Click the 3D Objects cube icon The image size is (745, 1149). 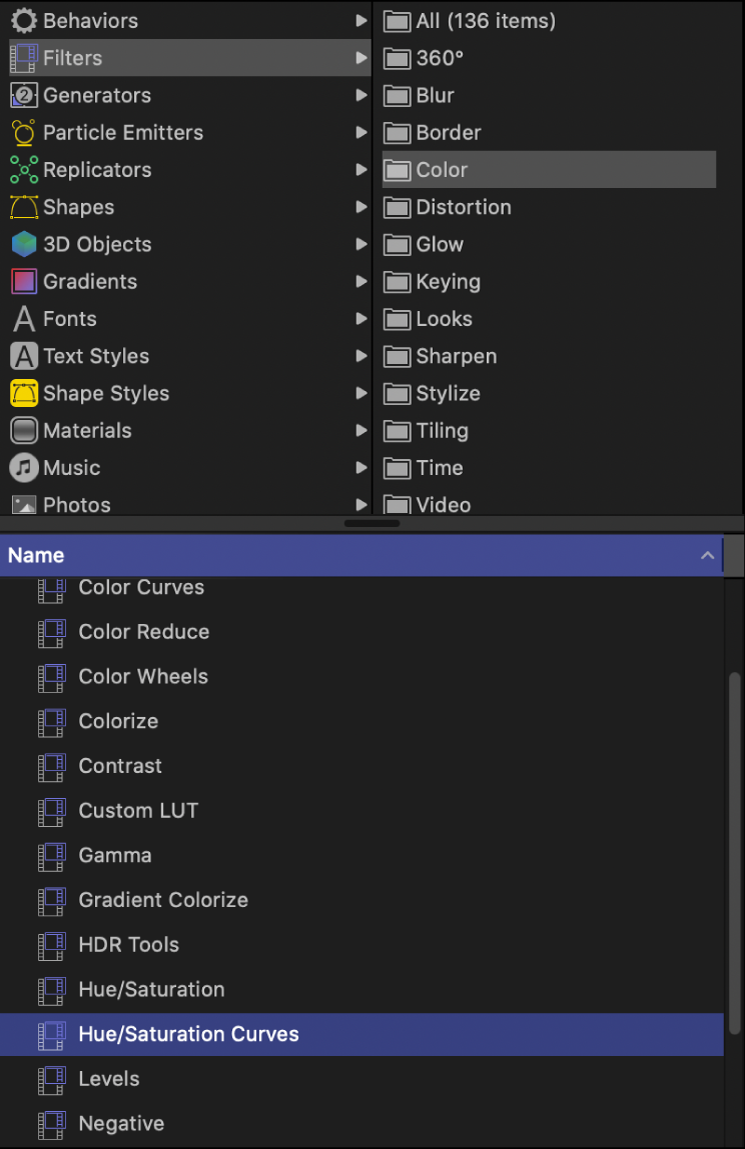tap(24, 245)
